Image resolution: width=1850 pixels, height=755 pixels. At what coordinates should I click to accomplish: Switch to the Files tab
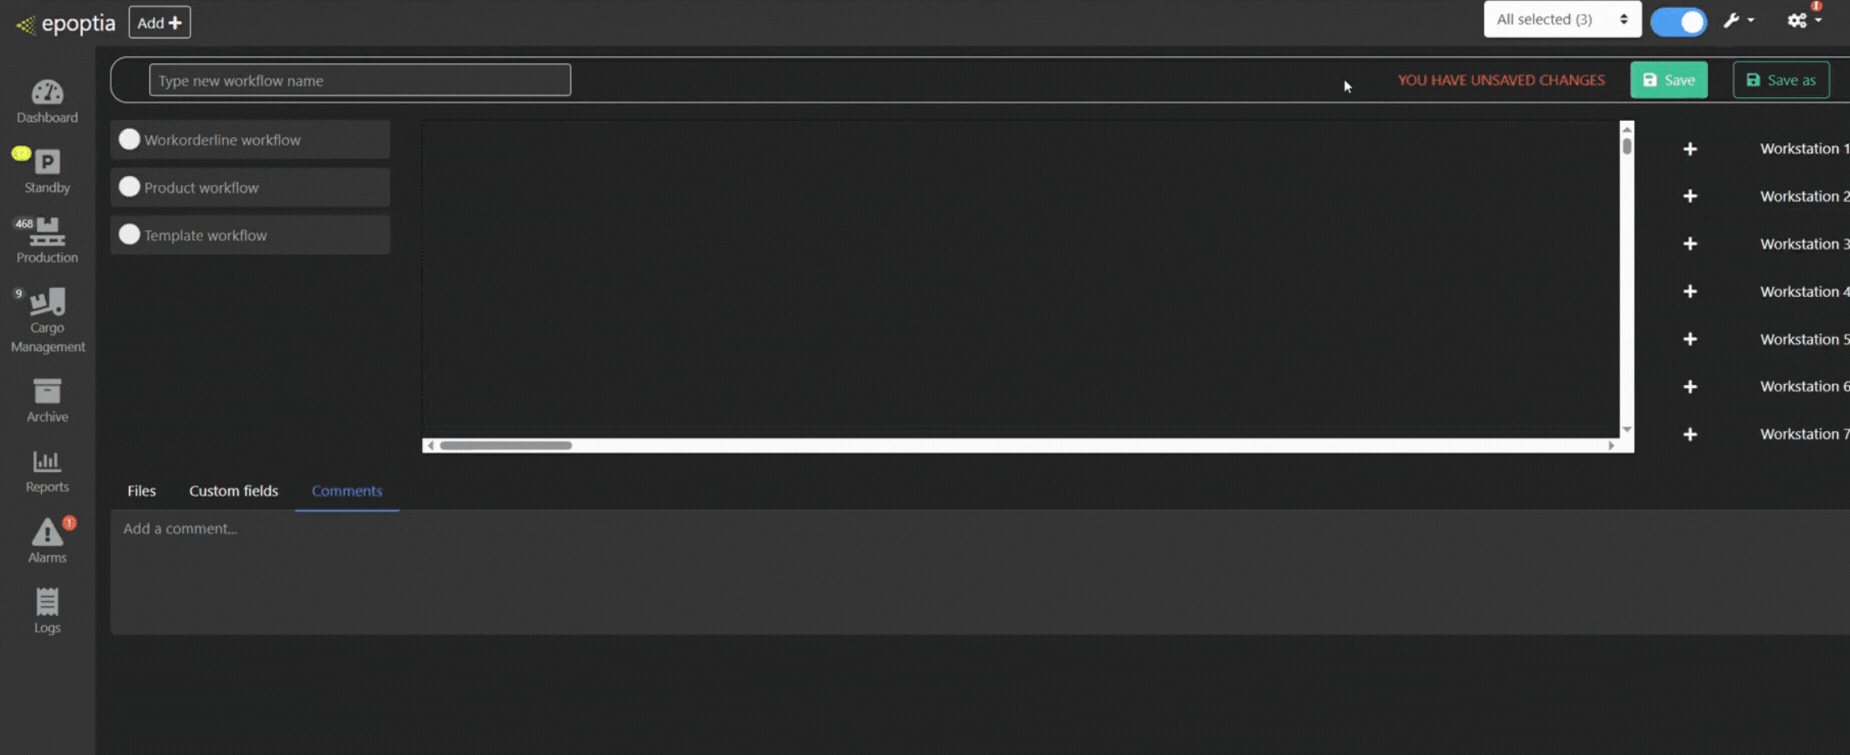tap(141, 491)
